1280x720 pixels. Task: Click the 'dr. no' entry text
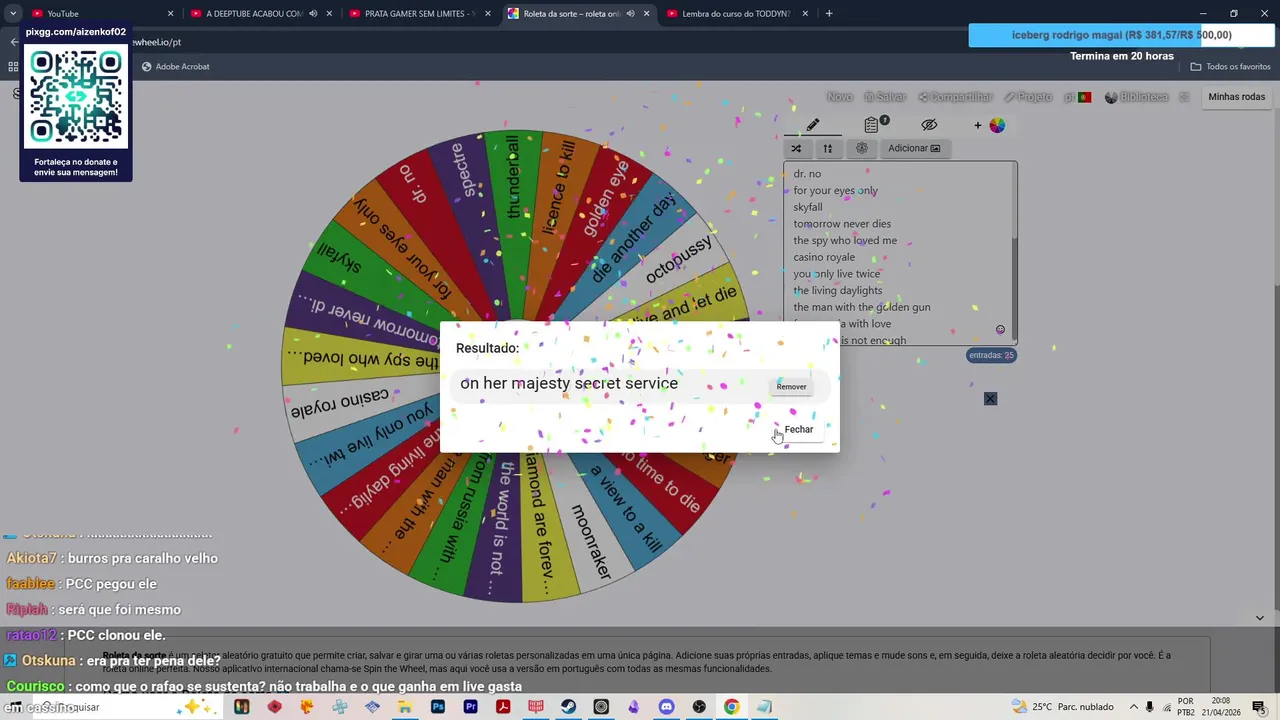point(807,174)
